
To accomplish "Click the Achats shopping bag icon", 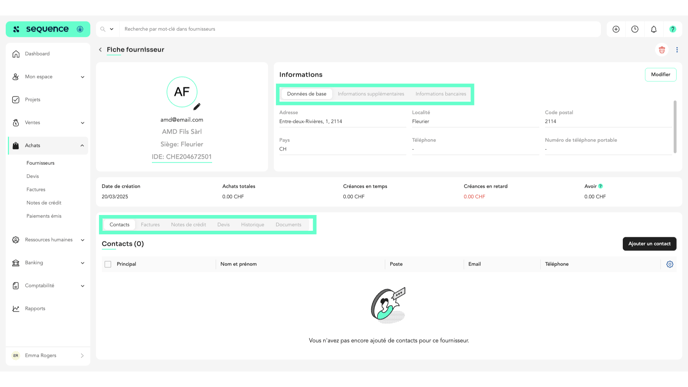I will pyautogui.click(x=16, y=146).
